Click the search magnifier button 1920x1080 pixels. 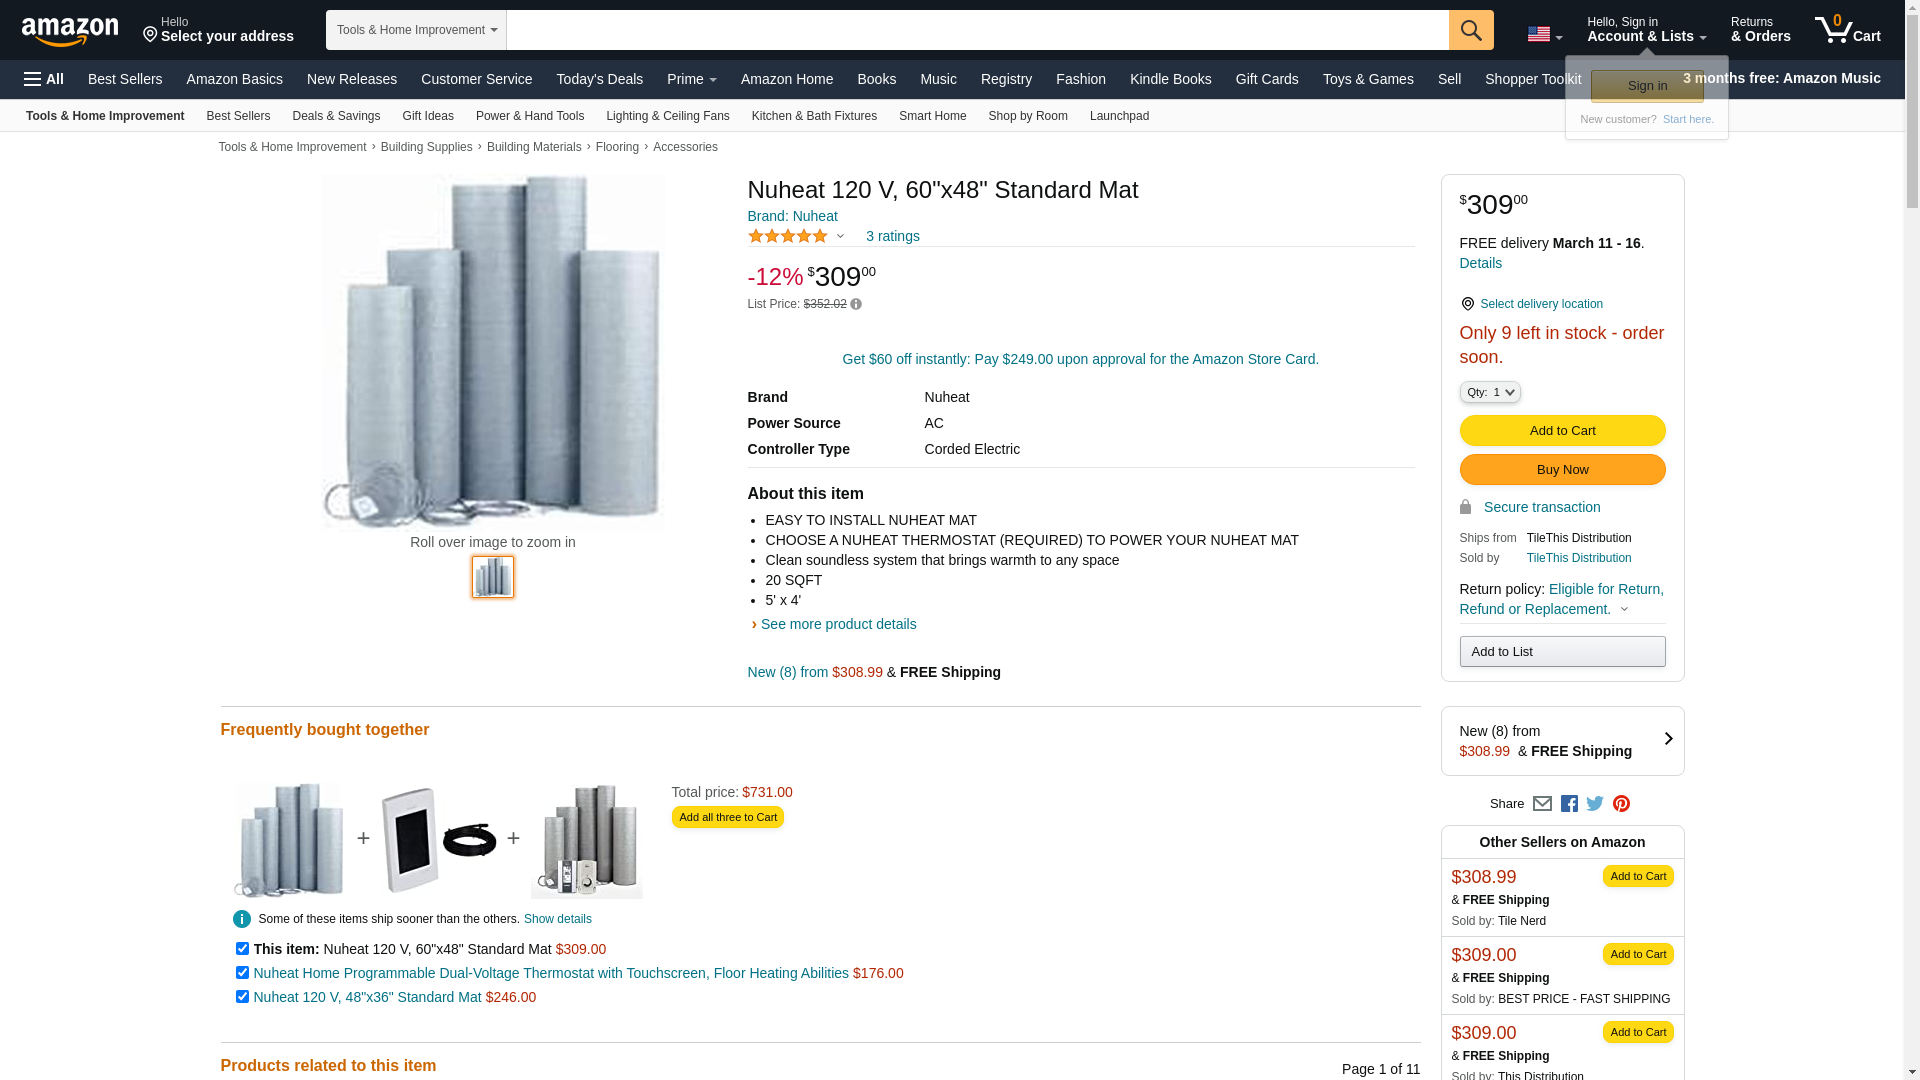click(x=1470, y=30)
